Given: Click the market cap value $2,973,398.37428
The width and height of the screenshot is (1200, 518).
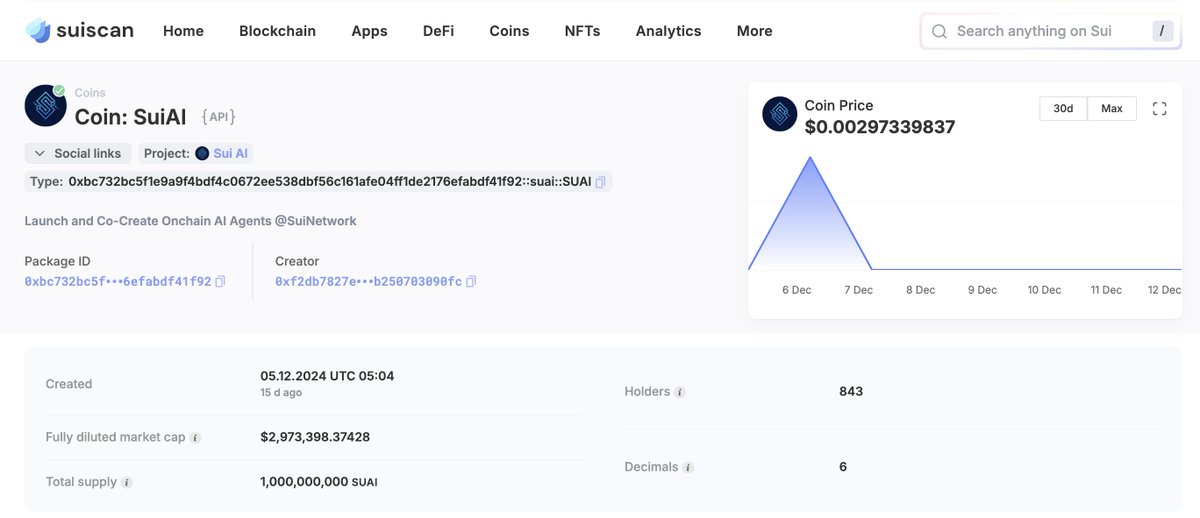Looking at the screenshot, I should 315,437.
